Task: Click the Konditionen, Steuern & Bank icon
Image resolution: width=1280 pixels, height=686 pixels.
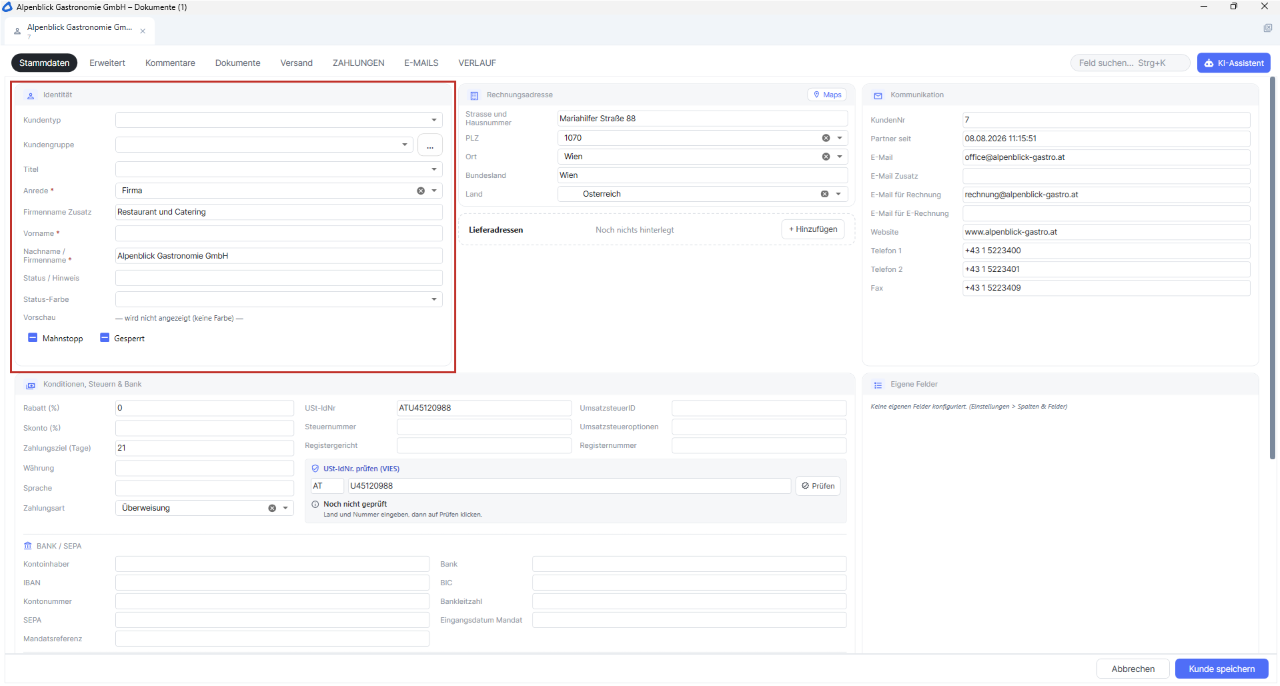Action: 30,384
